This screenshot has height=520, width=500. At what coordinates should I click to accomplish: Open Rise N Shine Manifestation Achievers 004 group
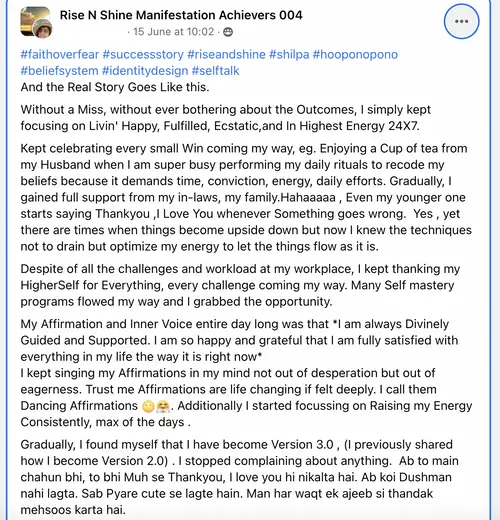(181, 15)
